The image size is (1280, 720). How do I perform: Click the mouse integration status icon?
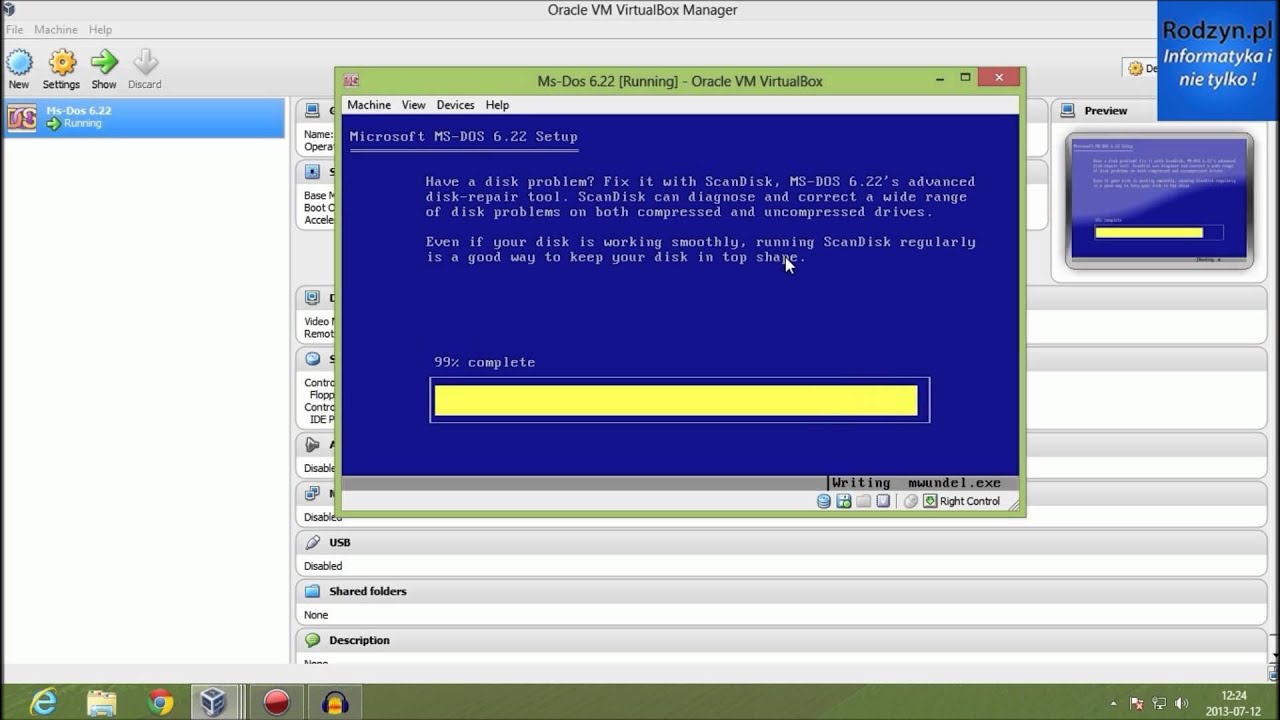911,501
